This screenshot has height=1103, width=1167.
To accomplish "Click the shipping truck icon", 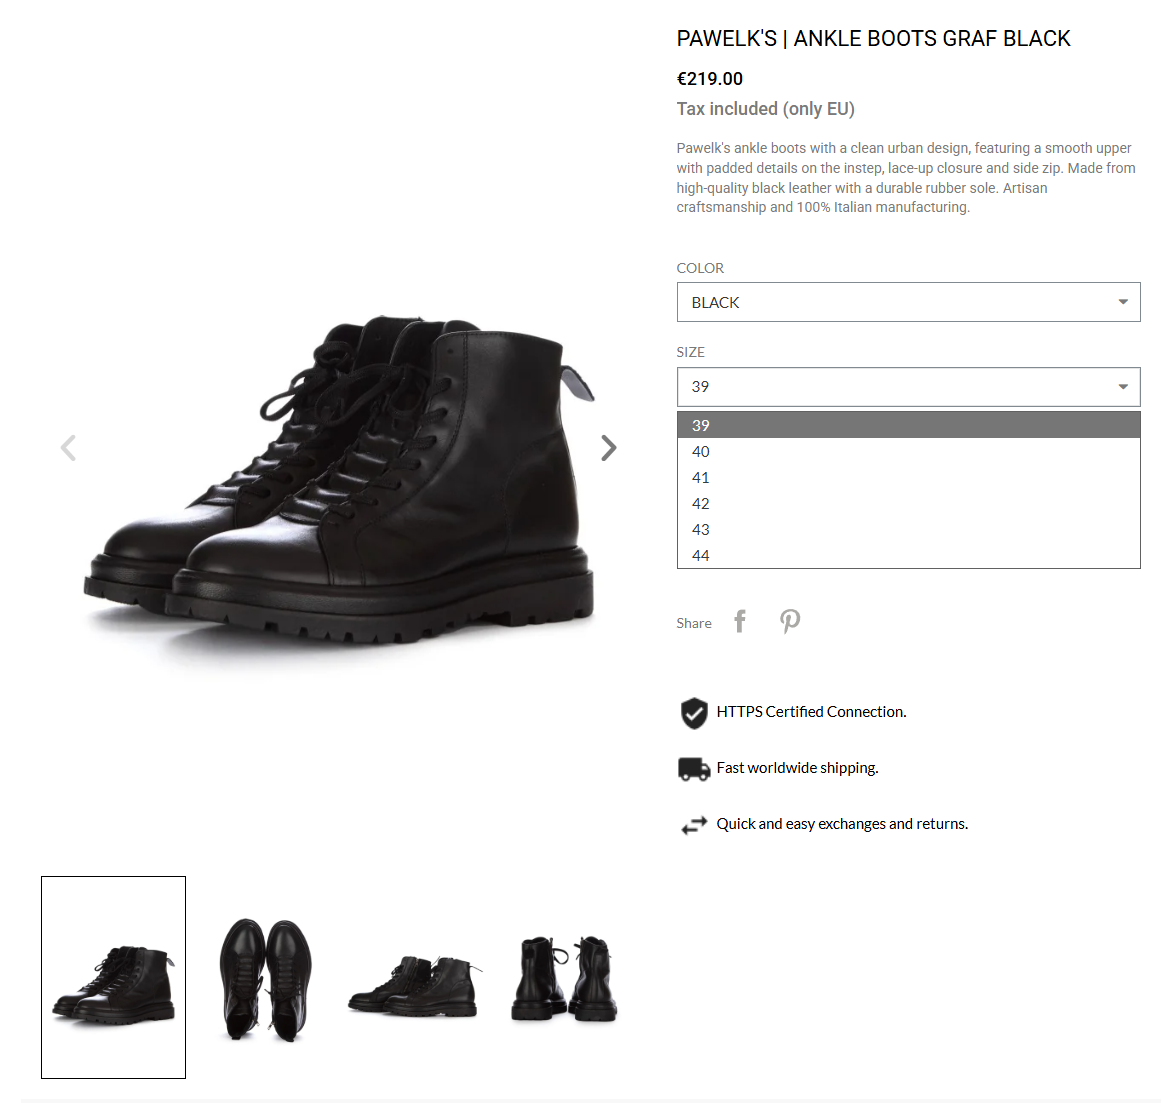I will point(694,769).
